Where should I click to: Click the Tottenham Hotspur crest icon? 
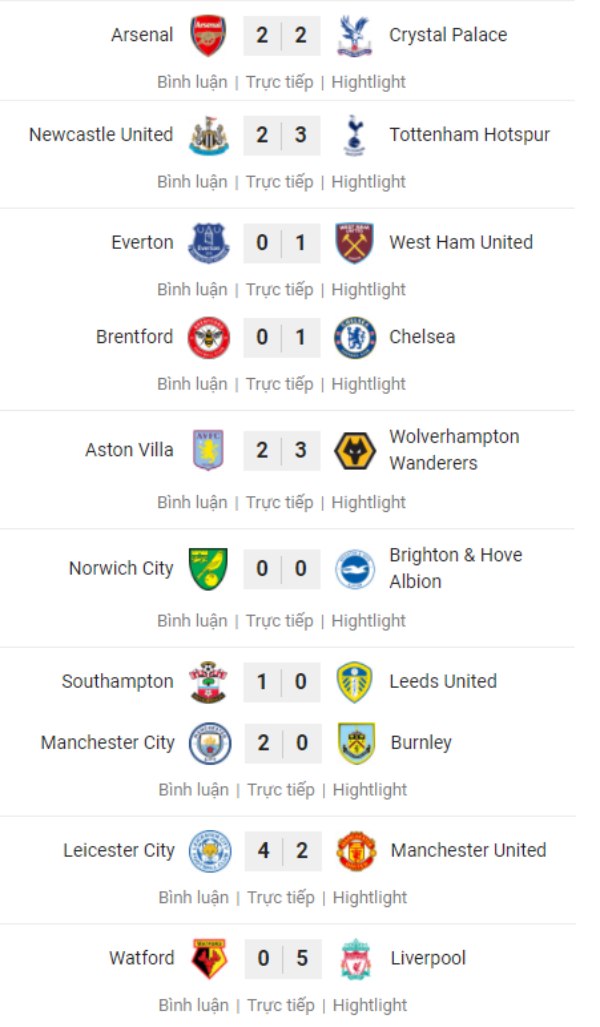(354, 135)
